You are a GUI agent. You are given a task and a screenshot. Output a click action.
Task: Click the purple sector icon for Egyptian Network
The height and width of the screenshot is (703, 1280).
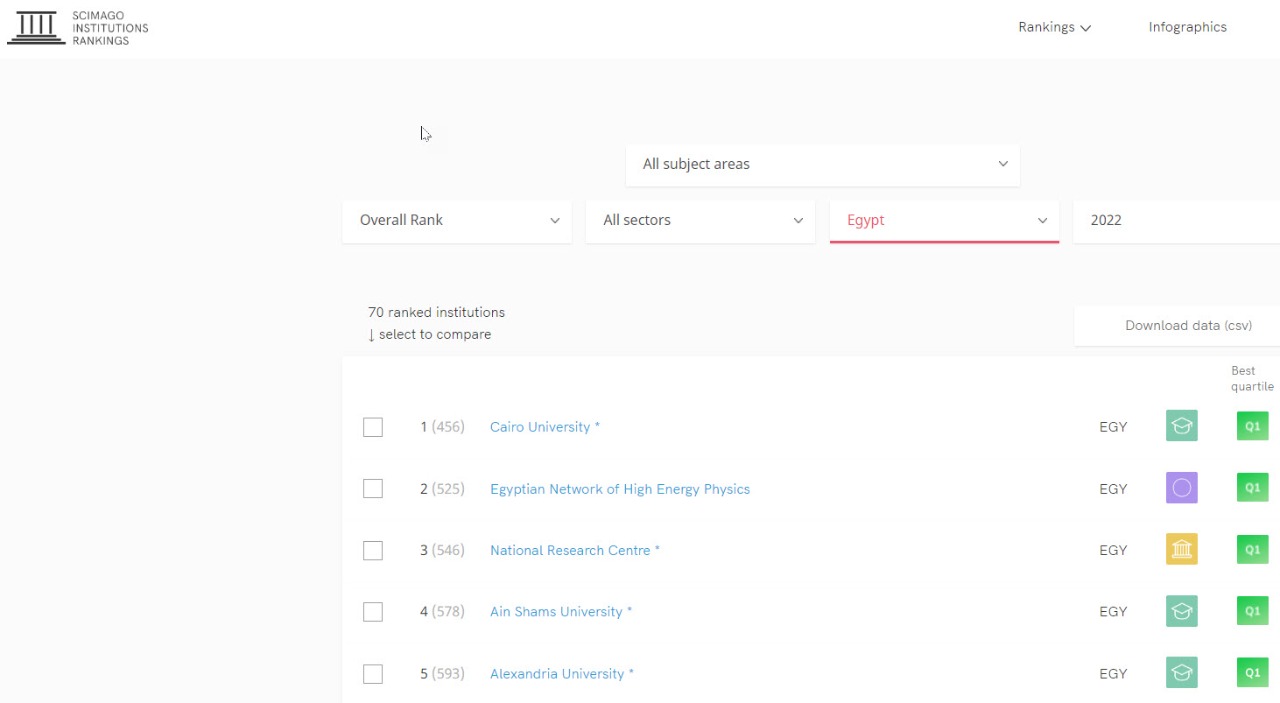pos(1181,488)
